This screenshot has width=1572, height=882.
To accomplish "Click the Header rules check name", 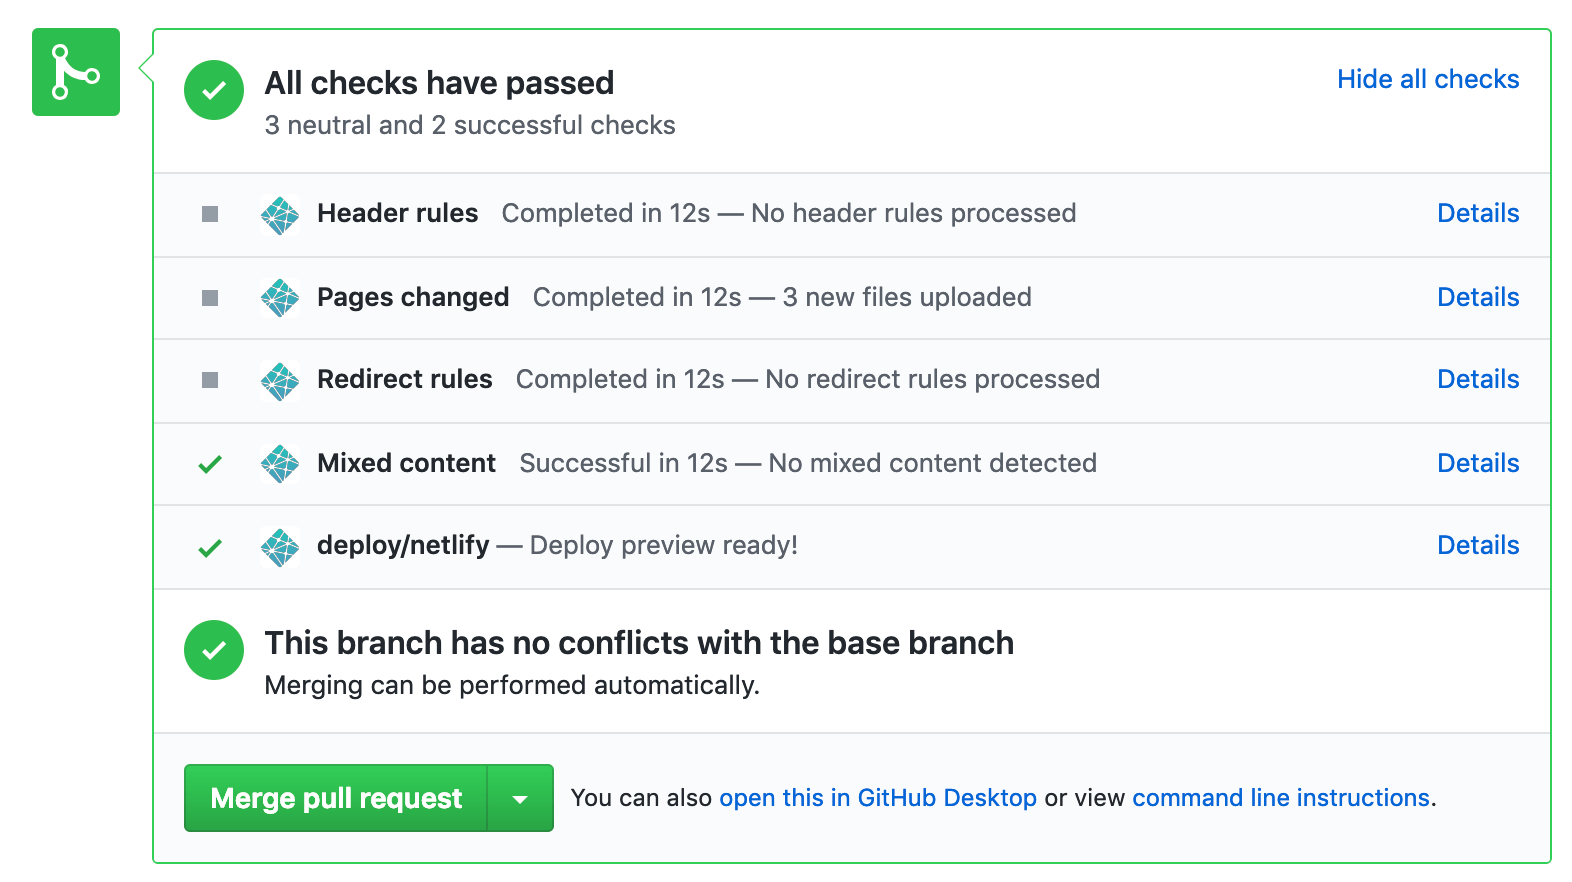I will tap(398, 213).
